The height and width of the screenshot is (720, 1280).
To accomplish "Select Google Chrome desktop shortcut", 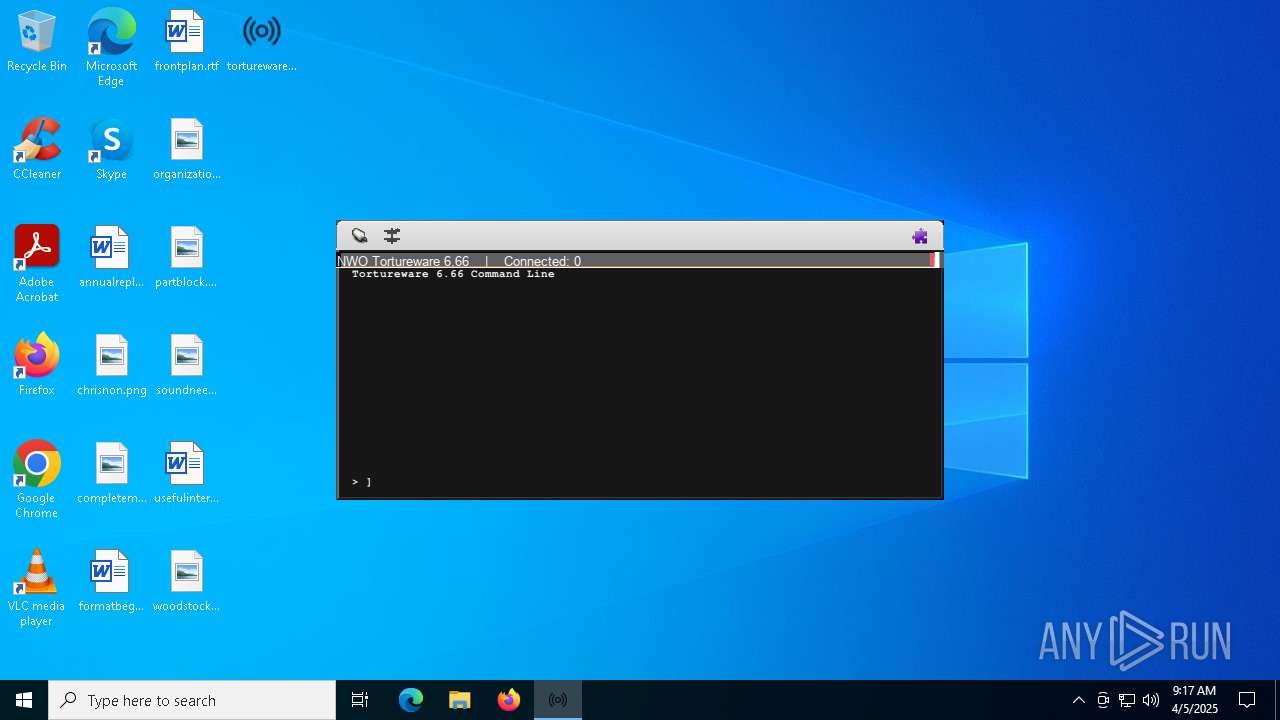I will [x=37, y=480].
